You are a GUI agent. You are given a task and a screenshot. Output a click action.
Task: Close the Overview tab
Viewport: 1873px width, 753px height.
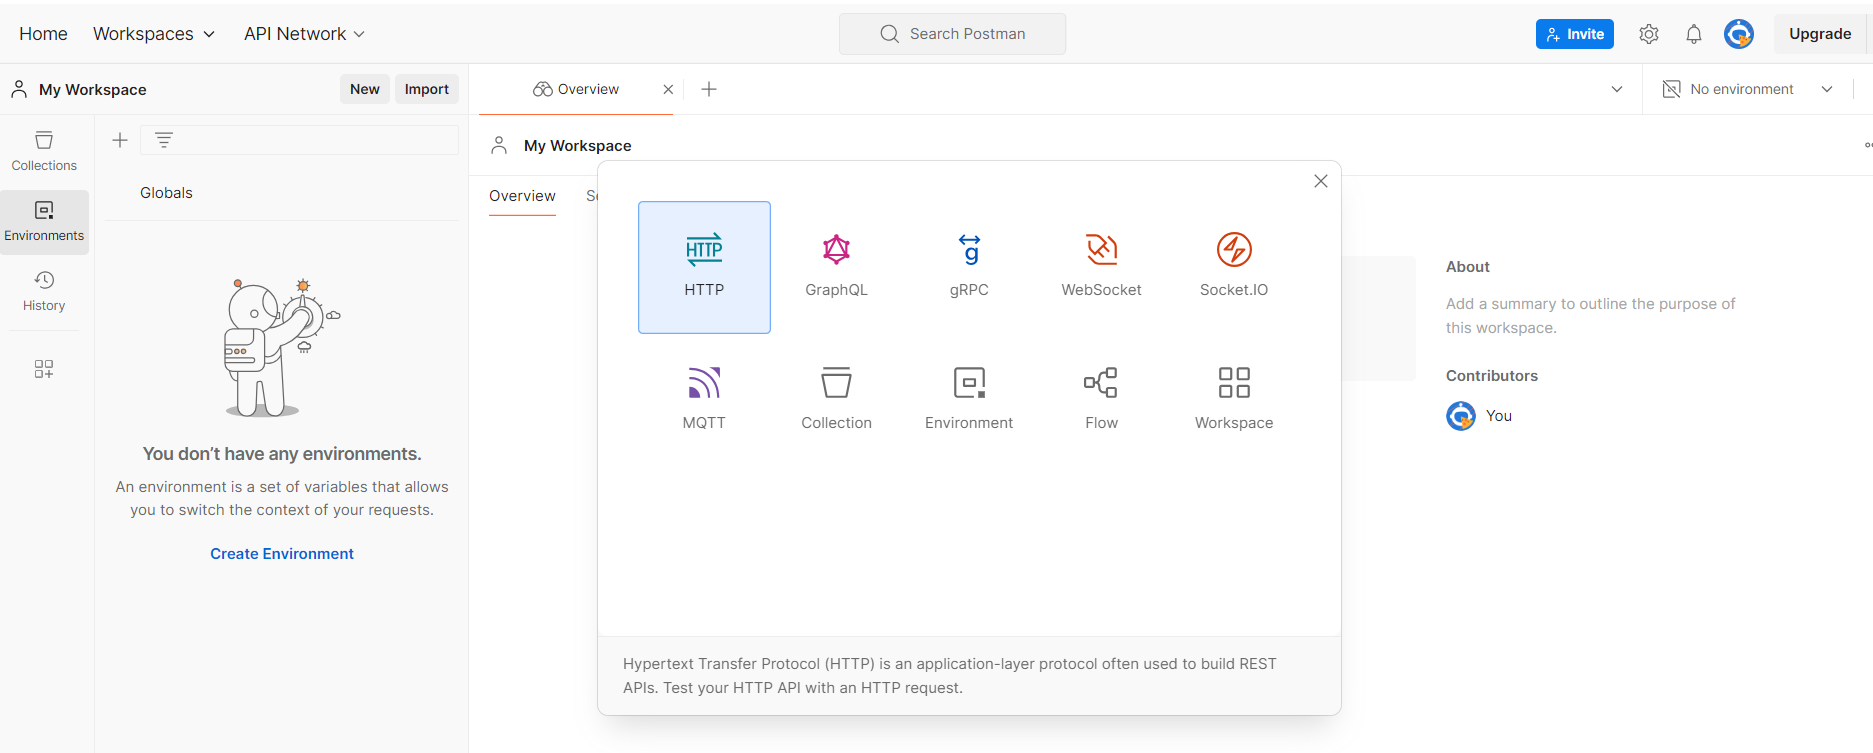(668, 89)
